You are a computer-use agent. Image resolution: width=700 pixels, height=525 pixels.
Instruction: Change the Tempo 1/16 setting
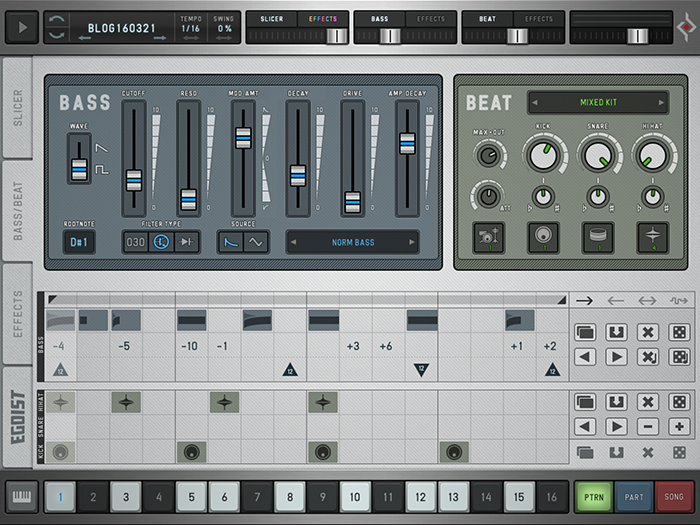tap(191, 28)
